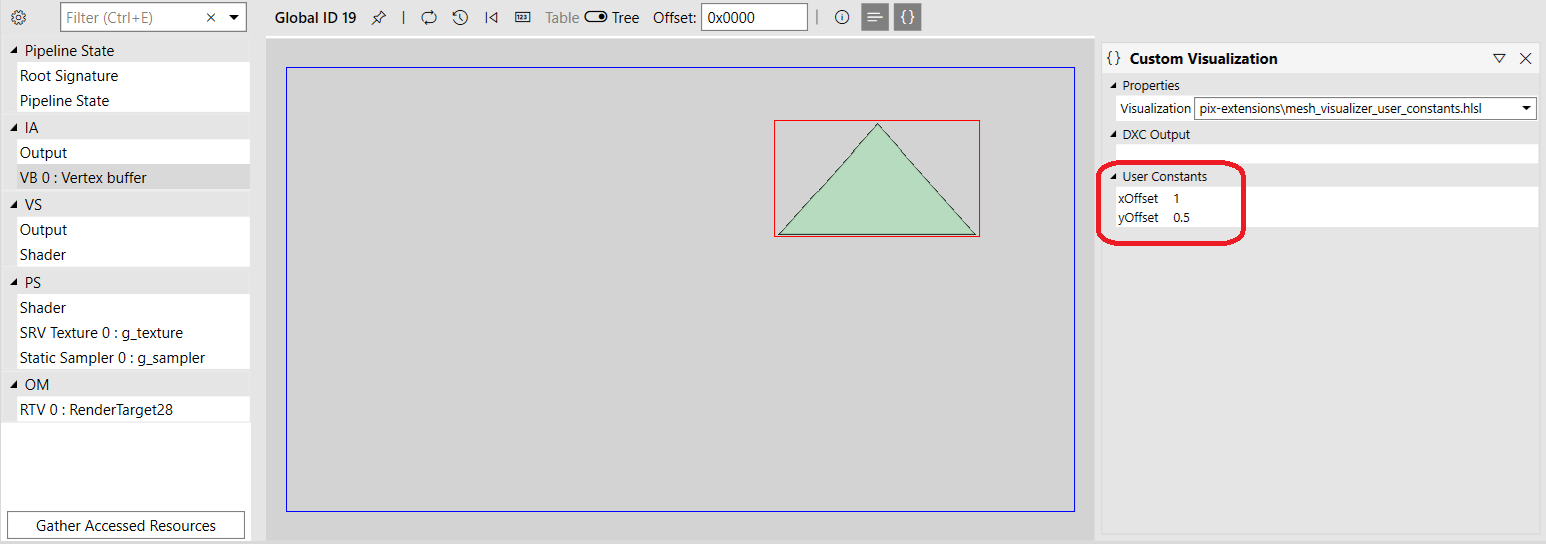Clear the filter with the X icon
The image size is (1546, 544).
211,18
